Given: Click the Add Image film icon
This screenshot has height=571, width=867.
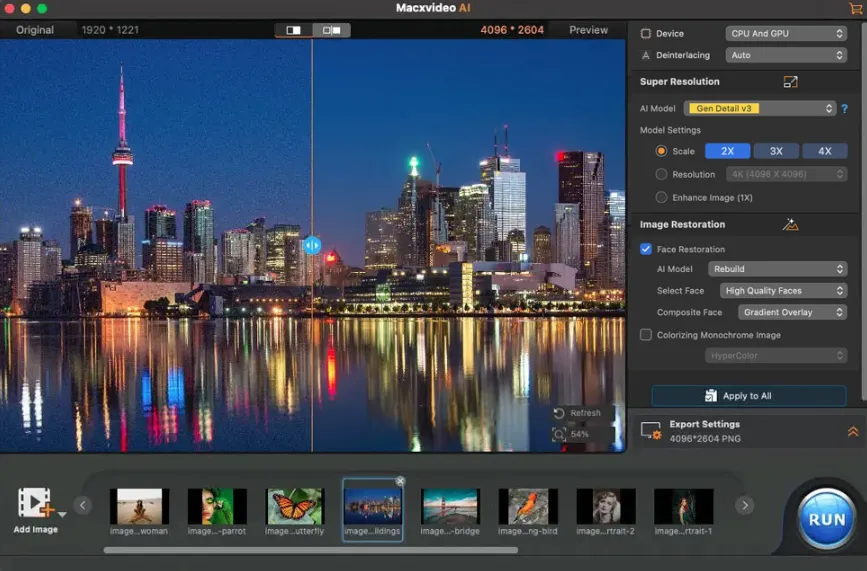Looking at the screenshot, I should pos(36,502).
